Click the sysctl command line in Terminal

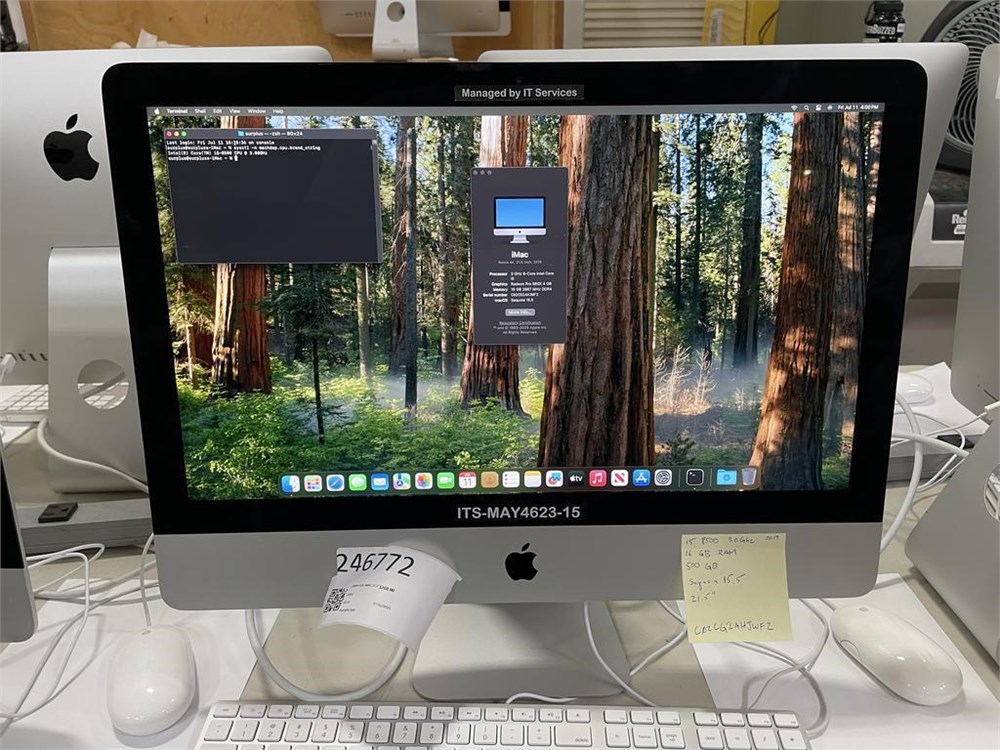243,148
